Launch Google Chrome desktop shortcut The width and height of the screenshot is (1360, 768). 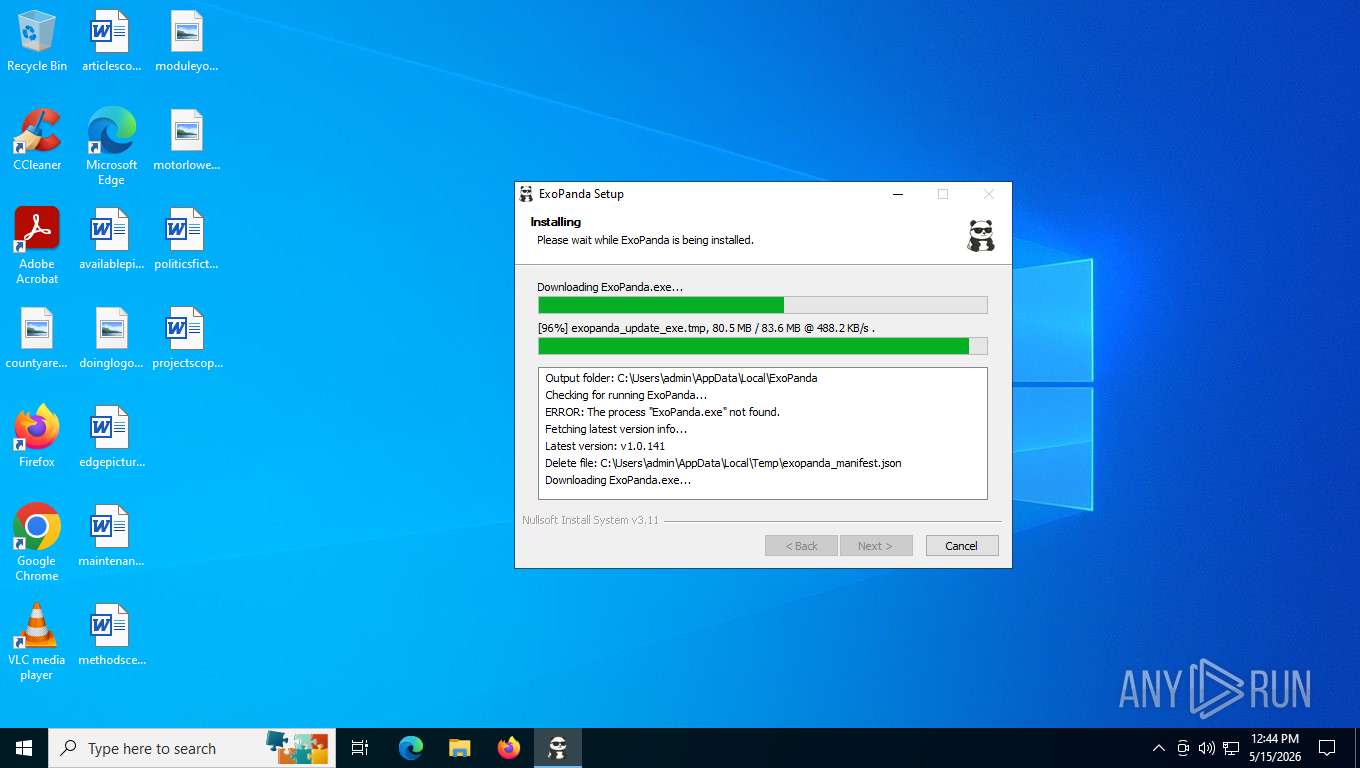coord(37,543)
